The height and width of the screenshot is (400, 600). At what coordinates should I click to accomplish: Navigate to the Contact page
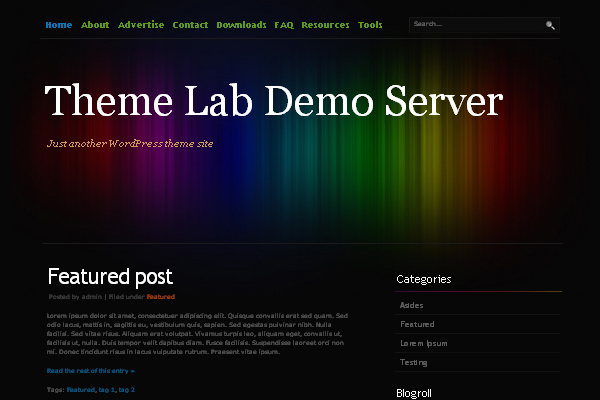click(190, 25)
